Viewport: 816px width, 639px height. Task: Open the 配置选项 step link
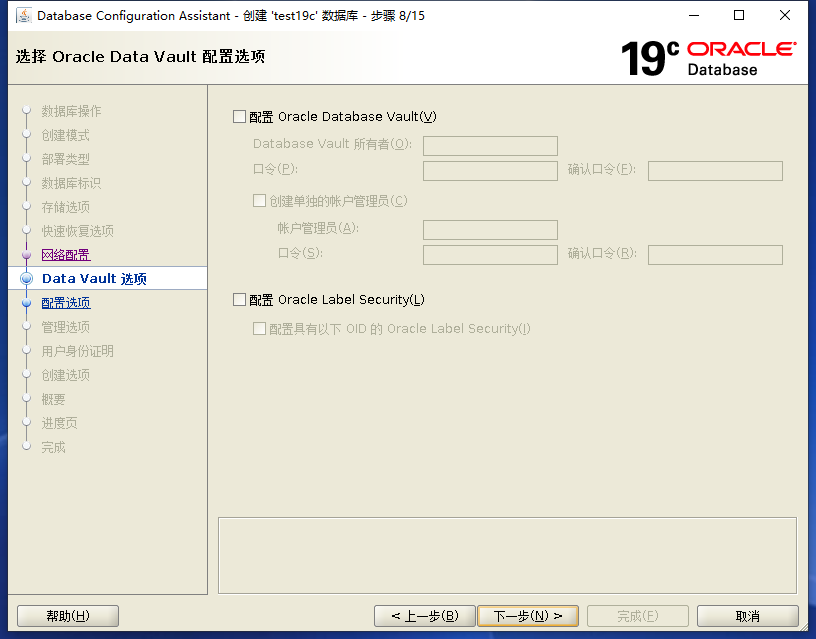[66, 303]
